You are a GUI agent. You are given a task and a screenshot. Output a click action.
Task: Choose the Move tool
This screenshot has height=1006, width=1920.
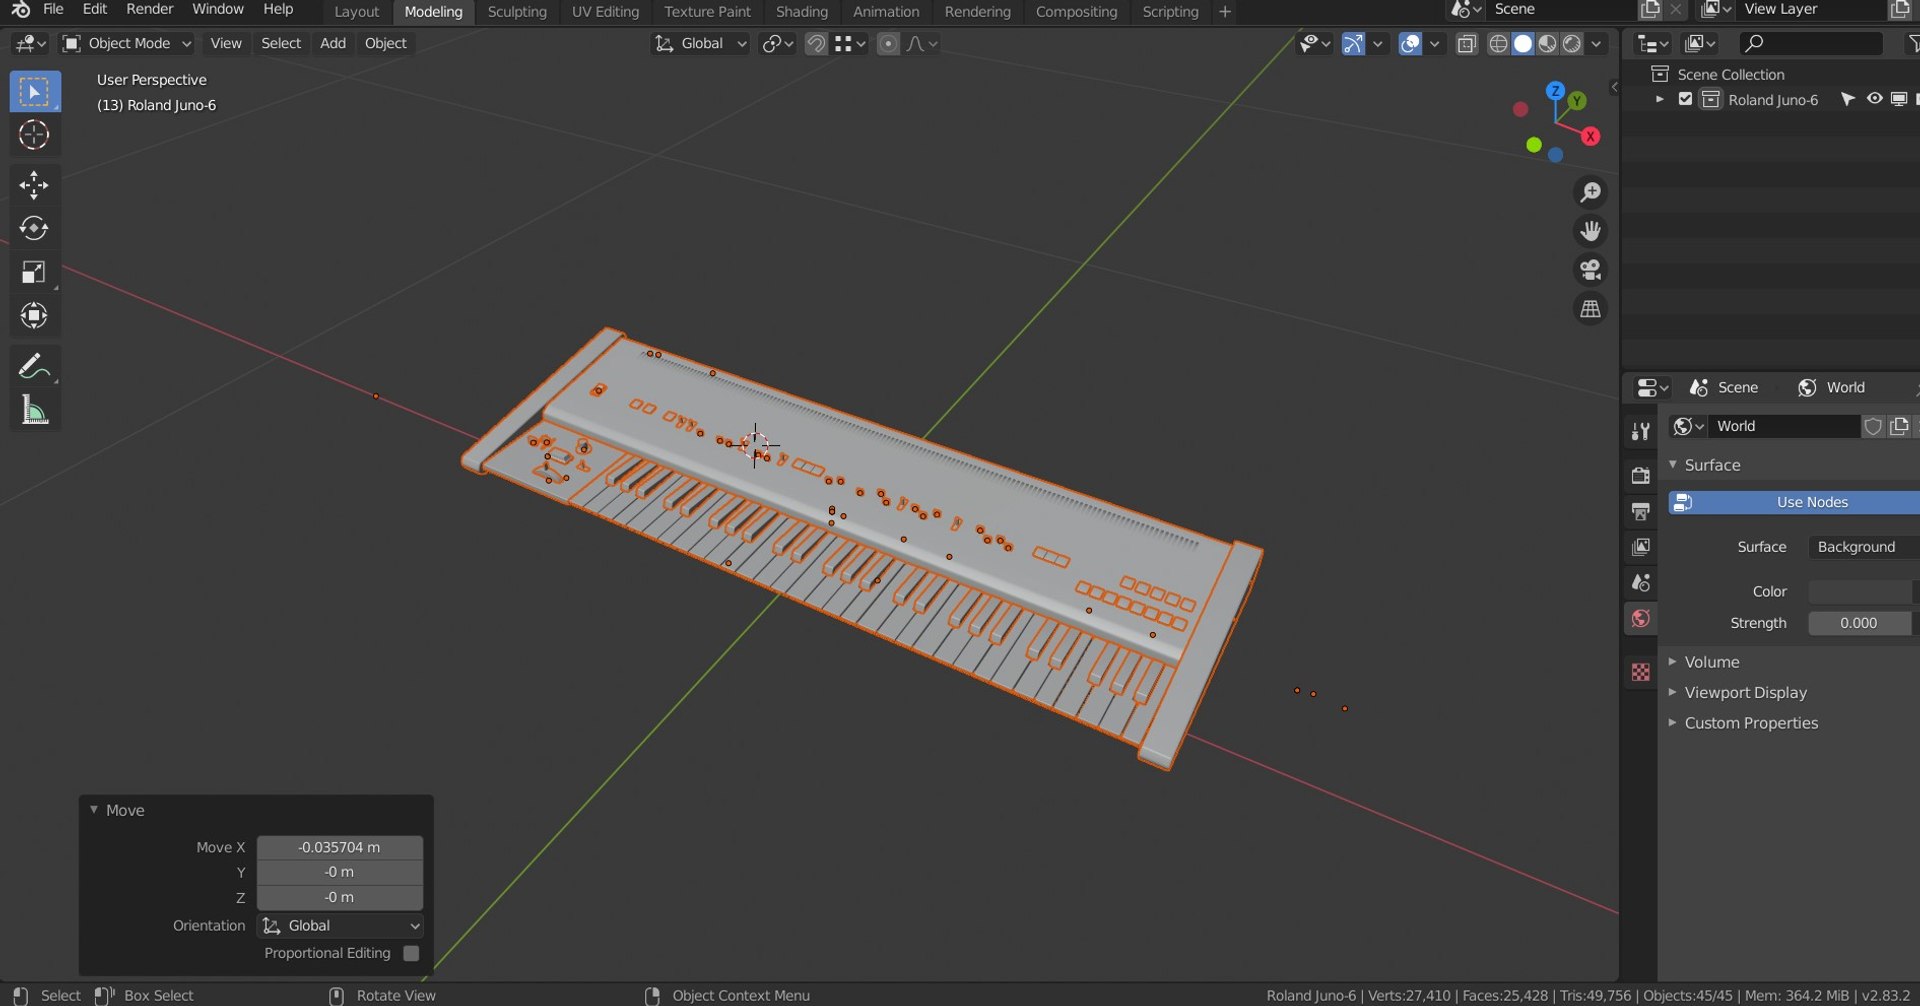[34, 185]
